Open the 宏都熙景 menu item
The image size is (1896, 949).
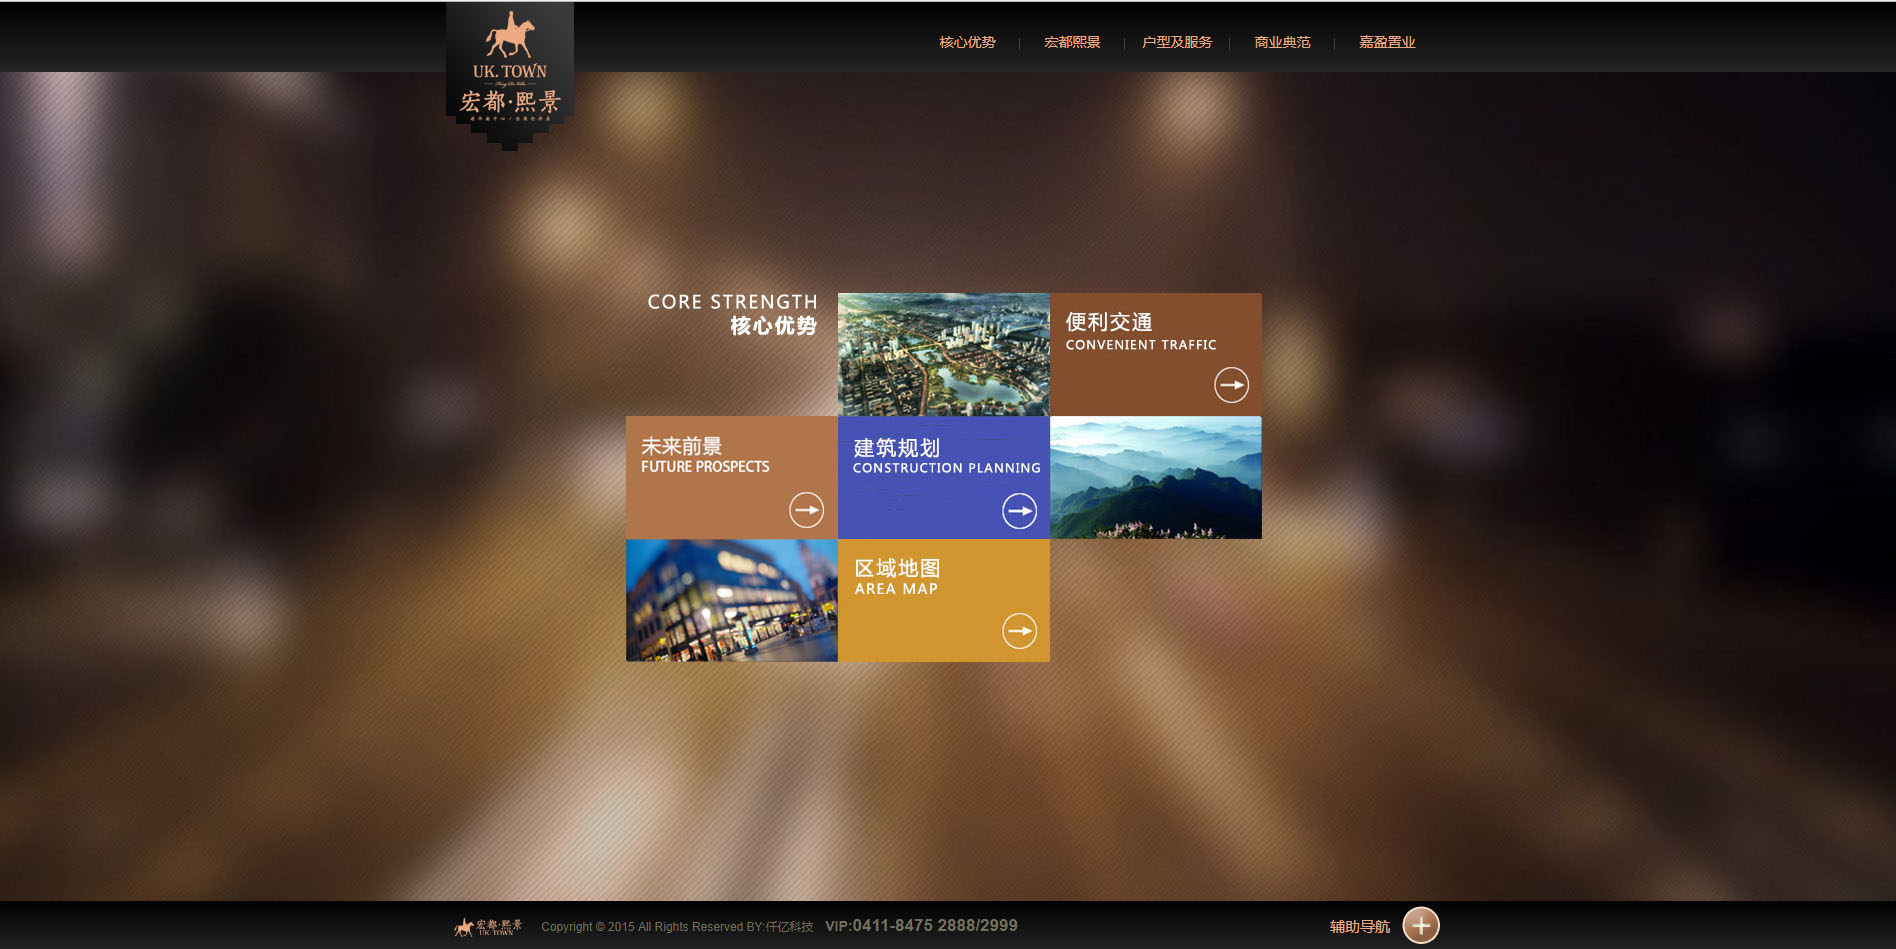tap(1072, 42)
